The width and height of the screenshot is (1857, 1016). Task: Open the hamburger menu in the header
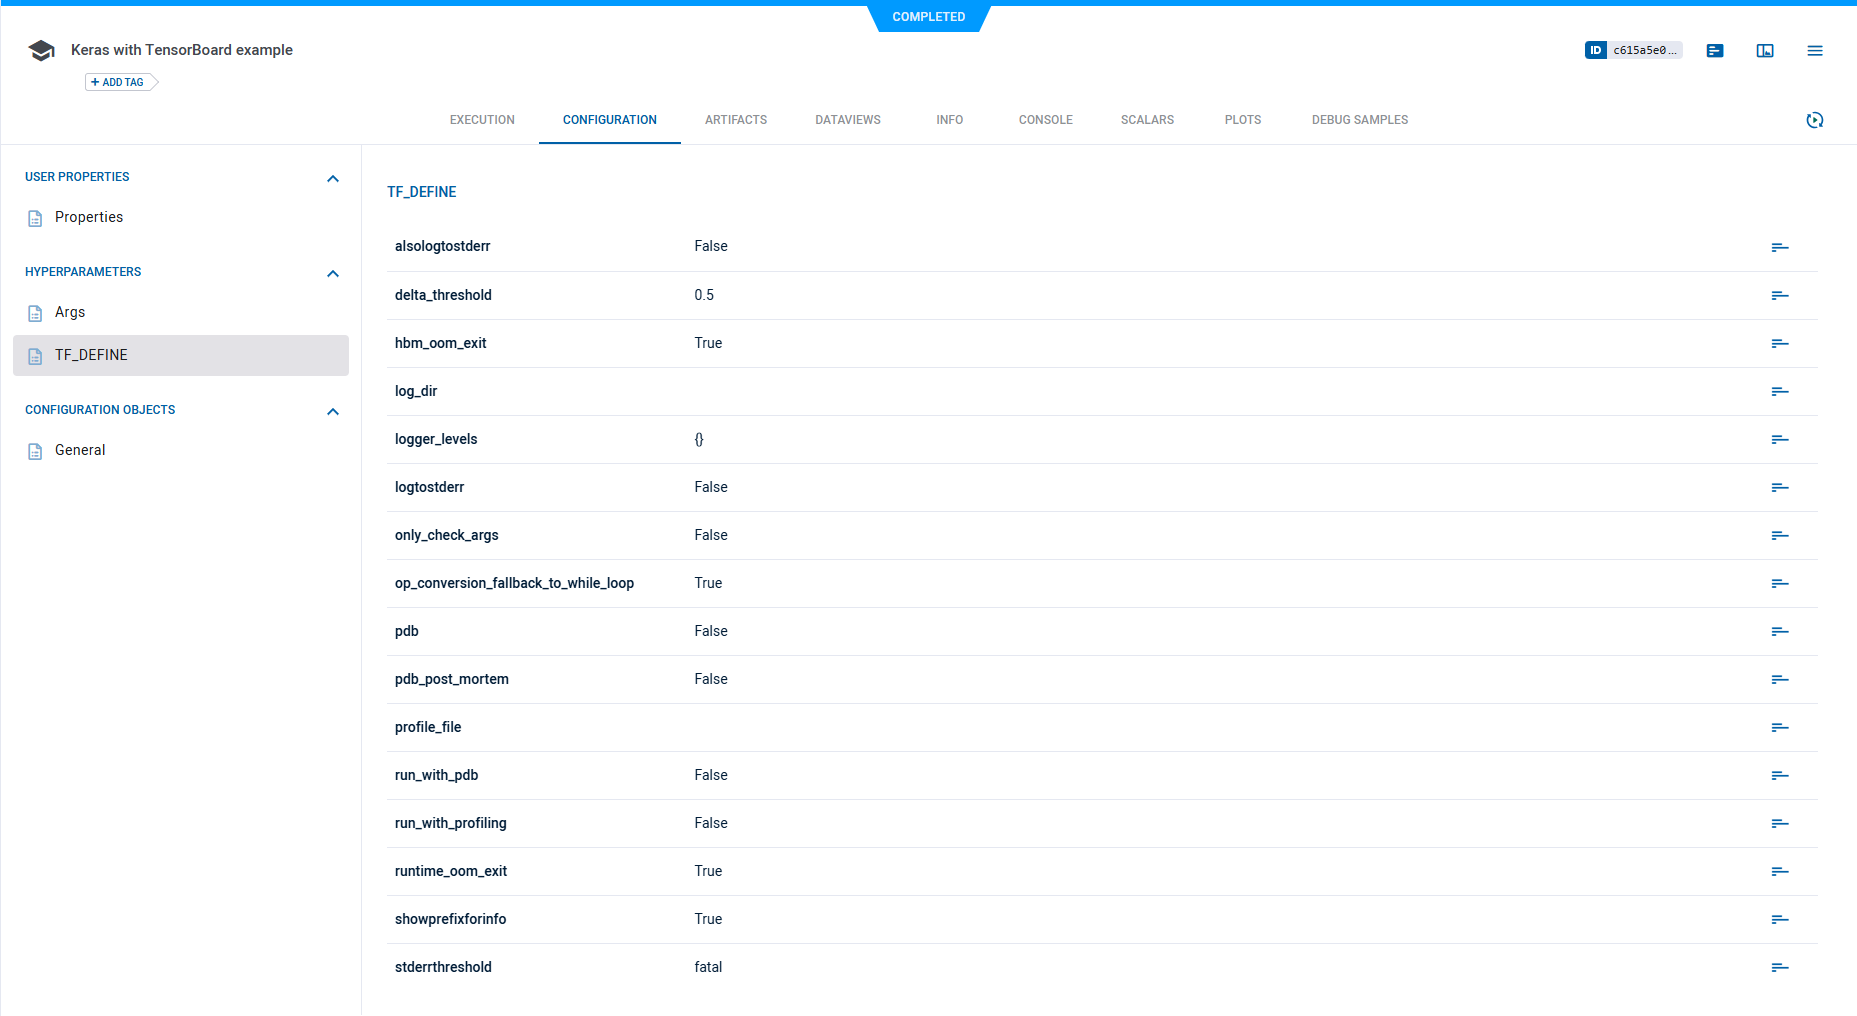(x=1814, y=50)
